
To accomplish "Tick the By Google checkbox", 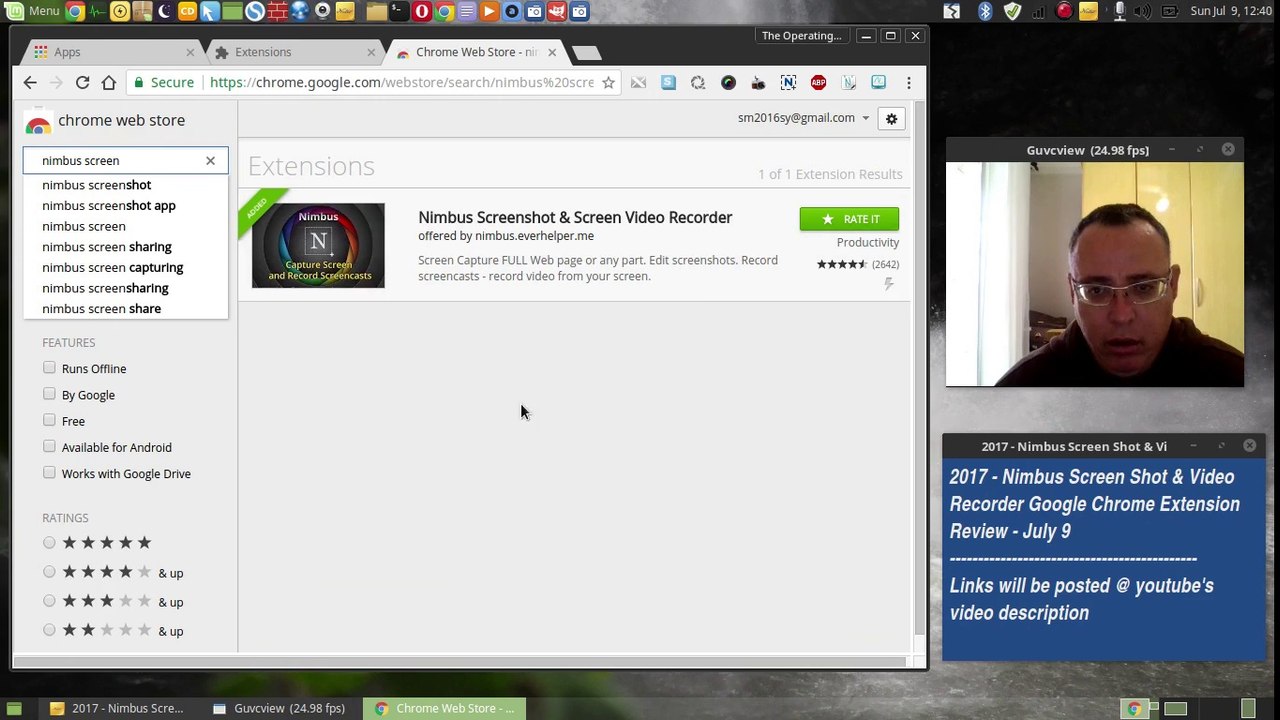I will (x=49, y=394).
